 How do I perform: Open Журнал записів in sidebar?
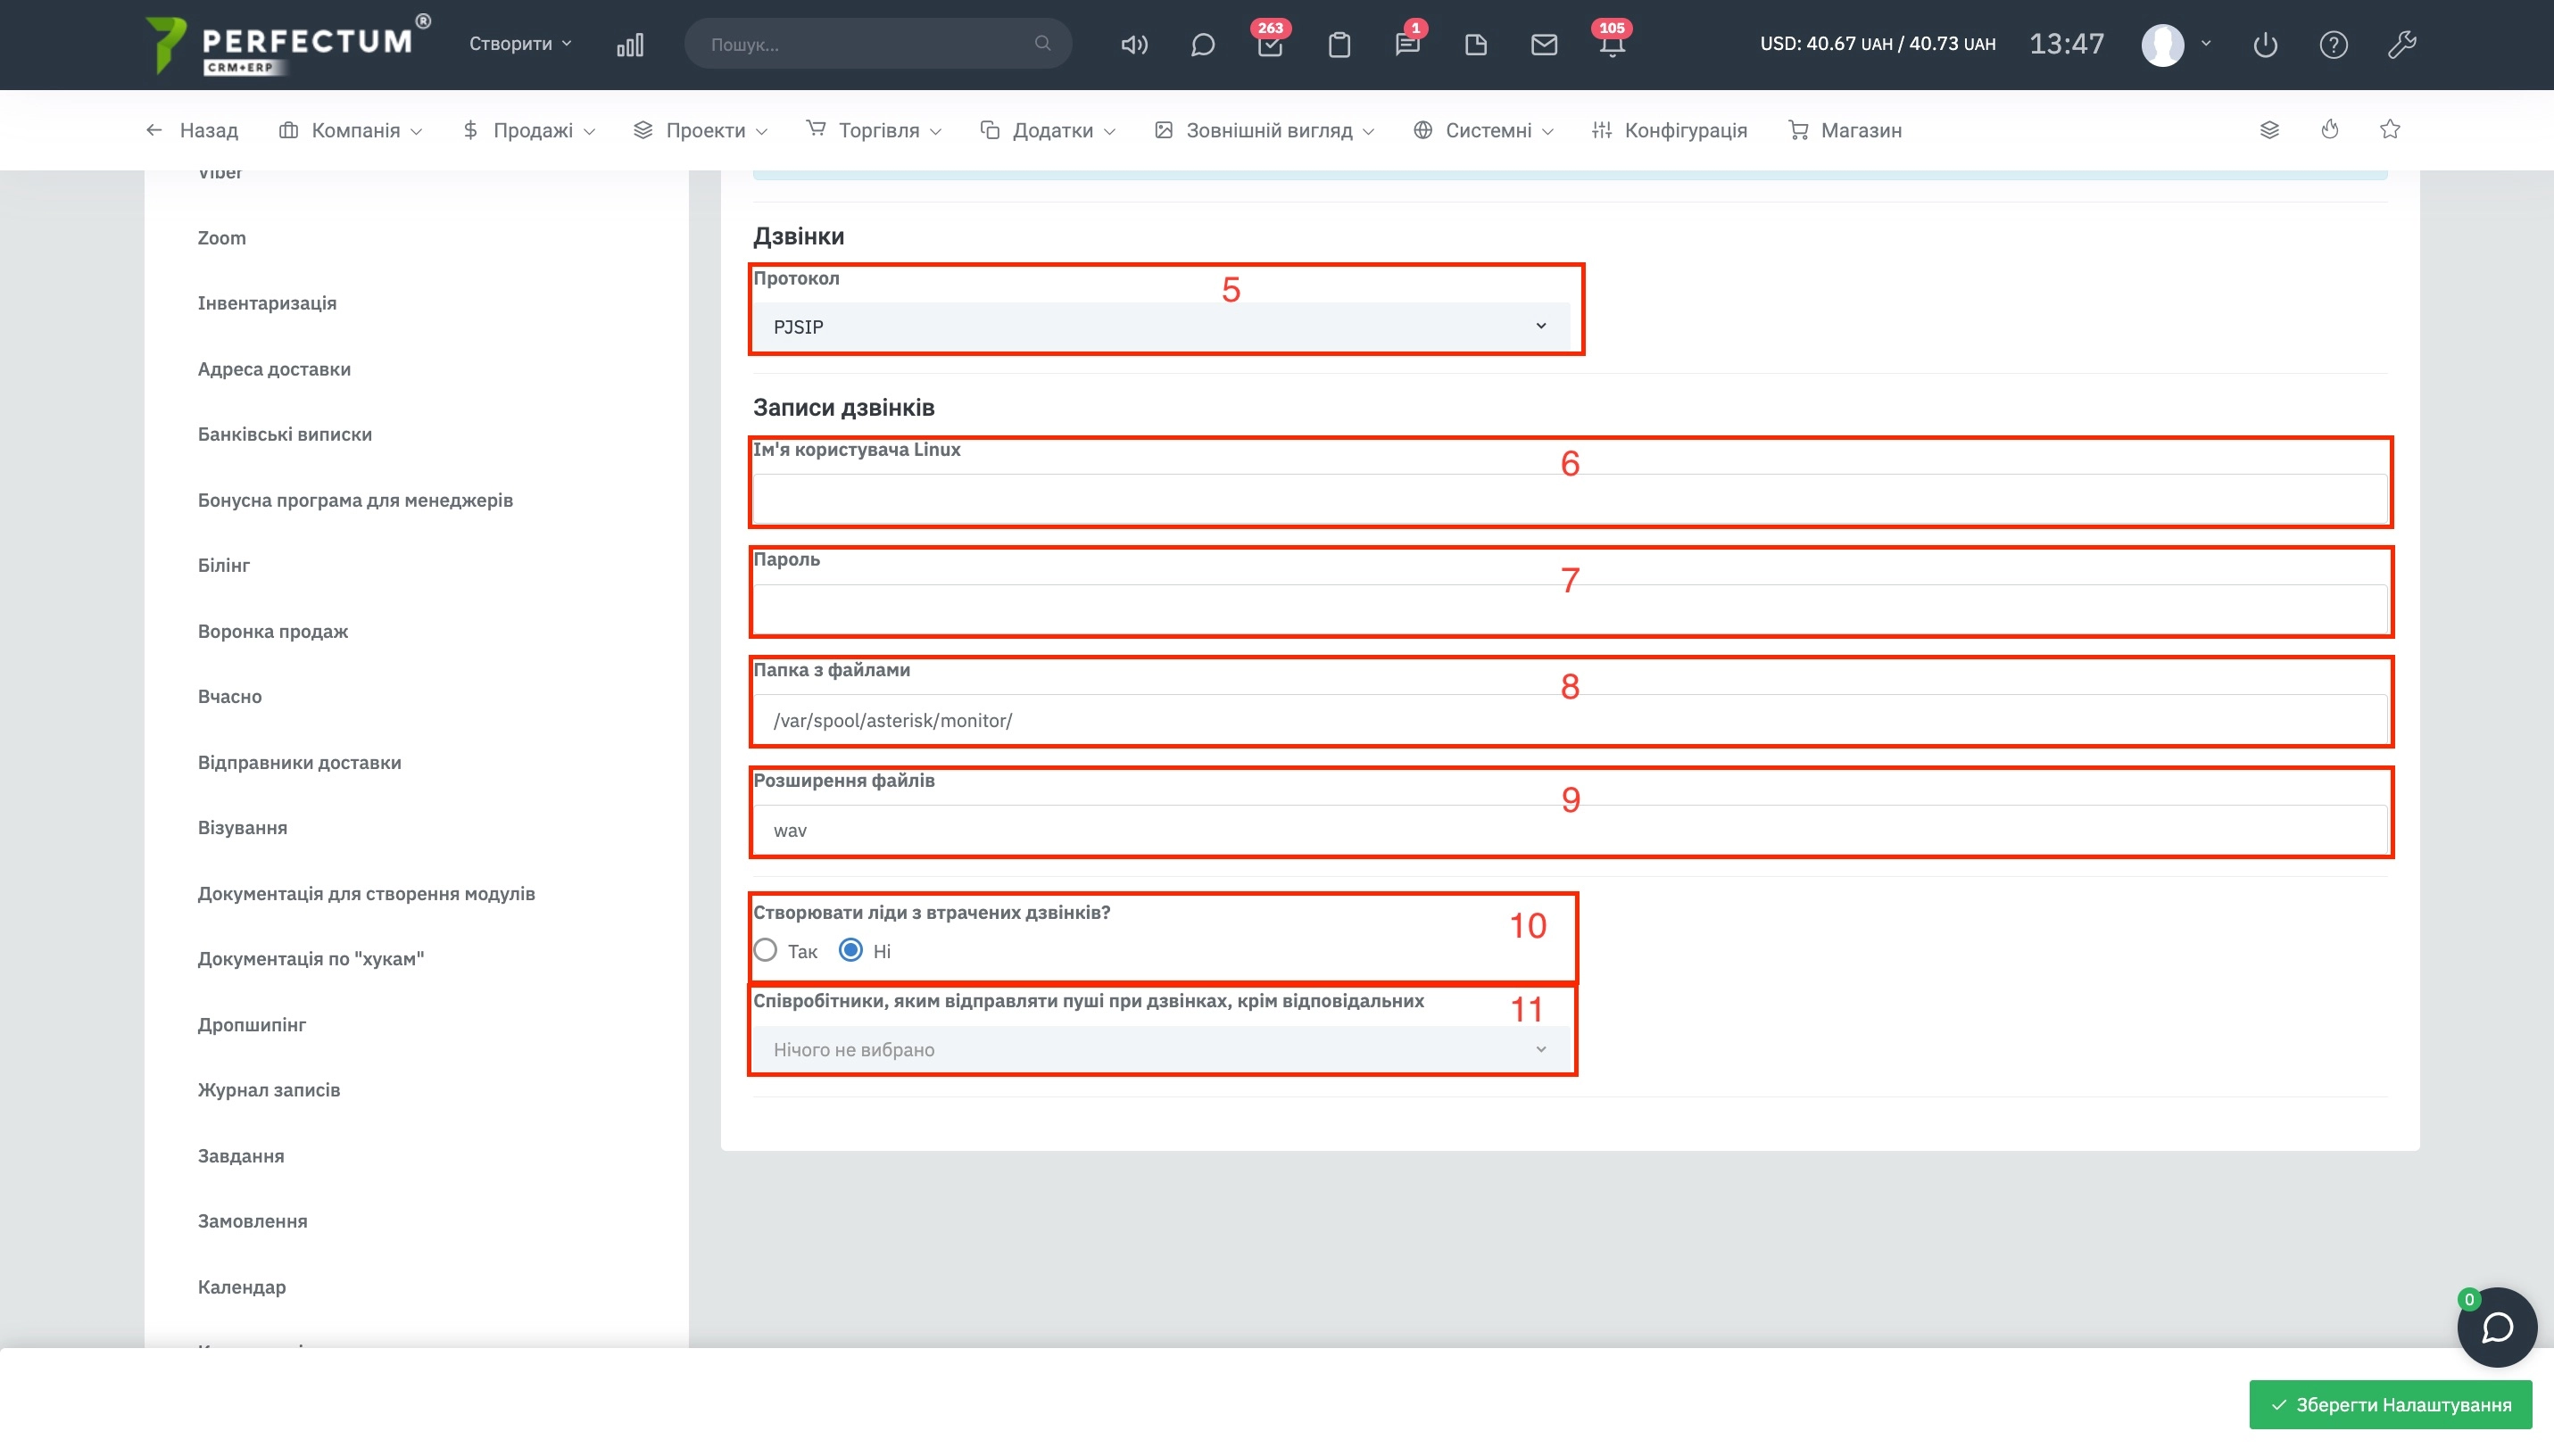tap(269, 1089)
